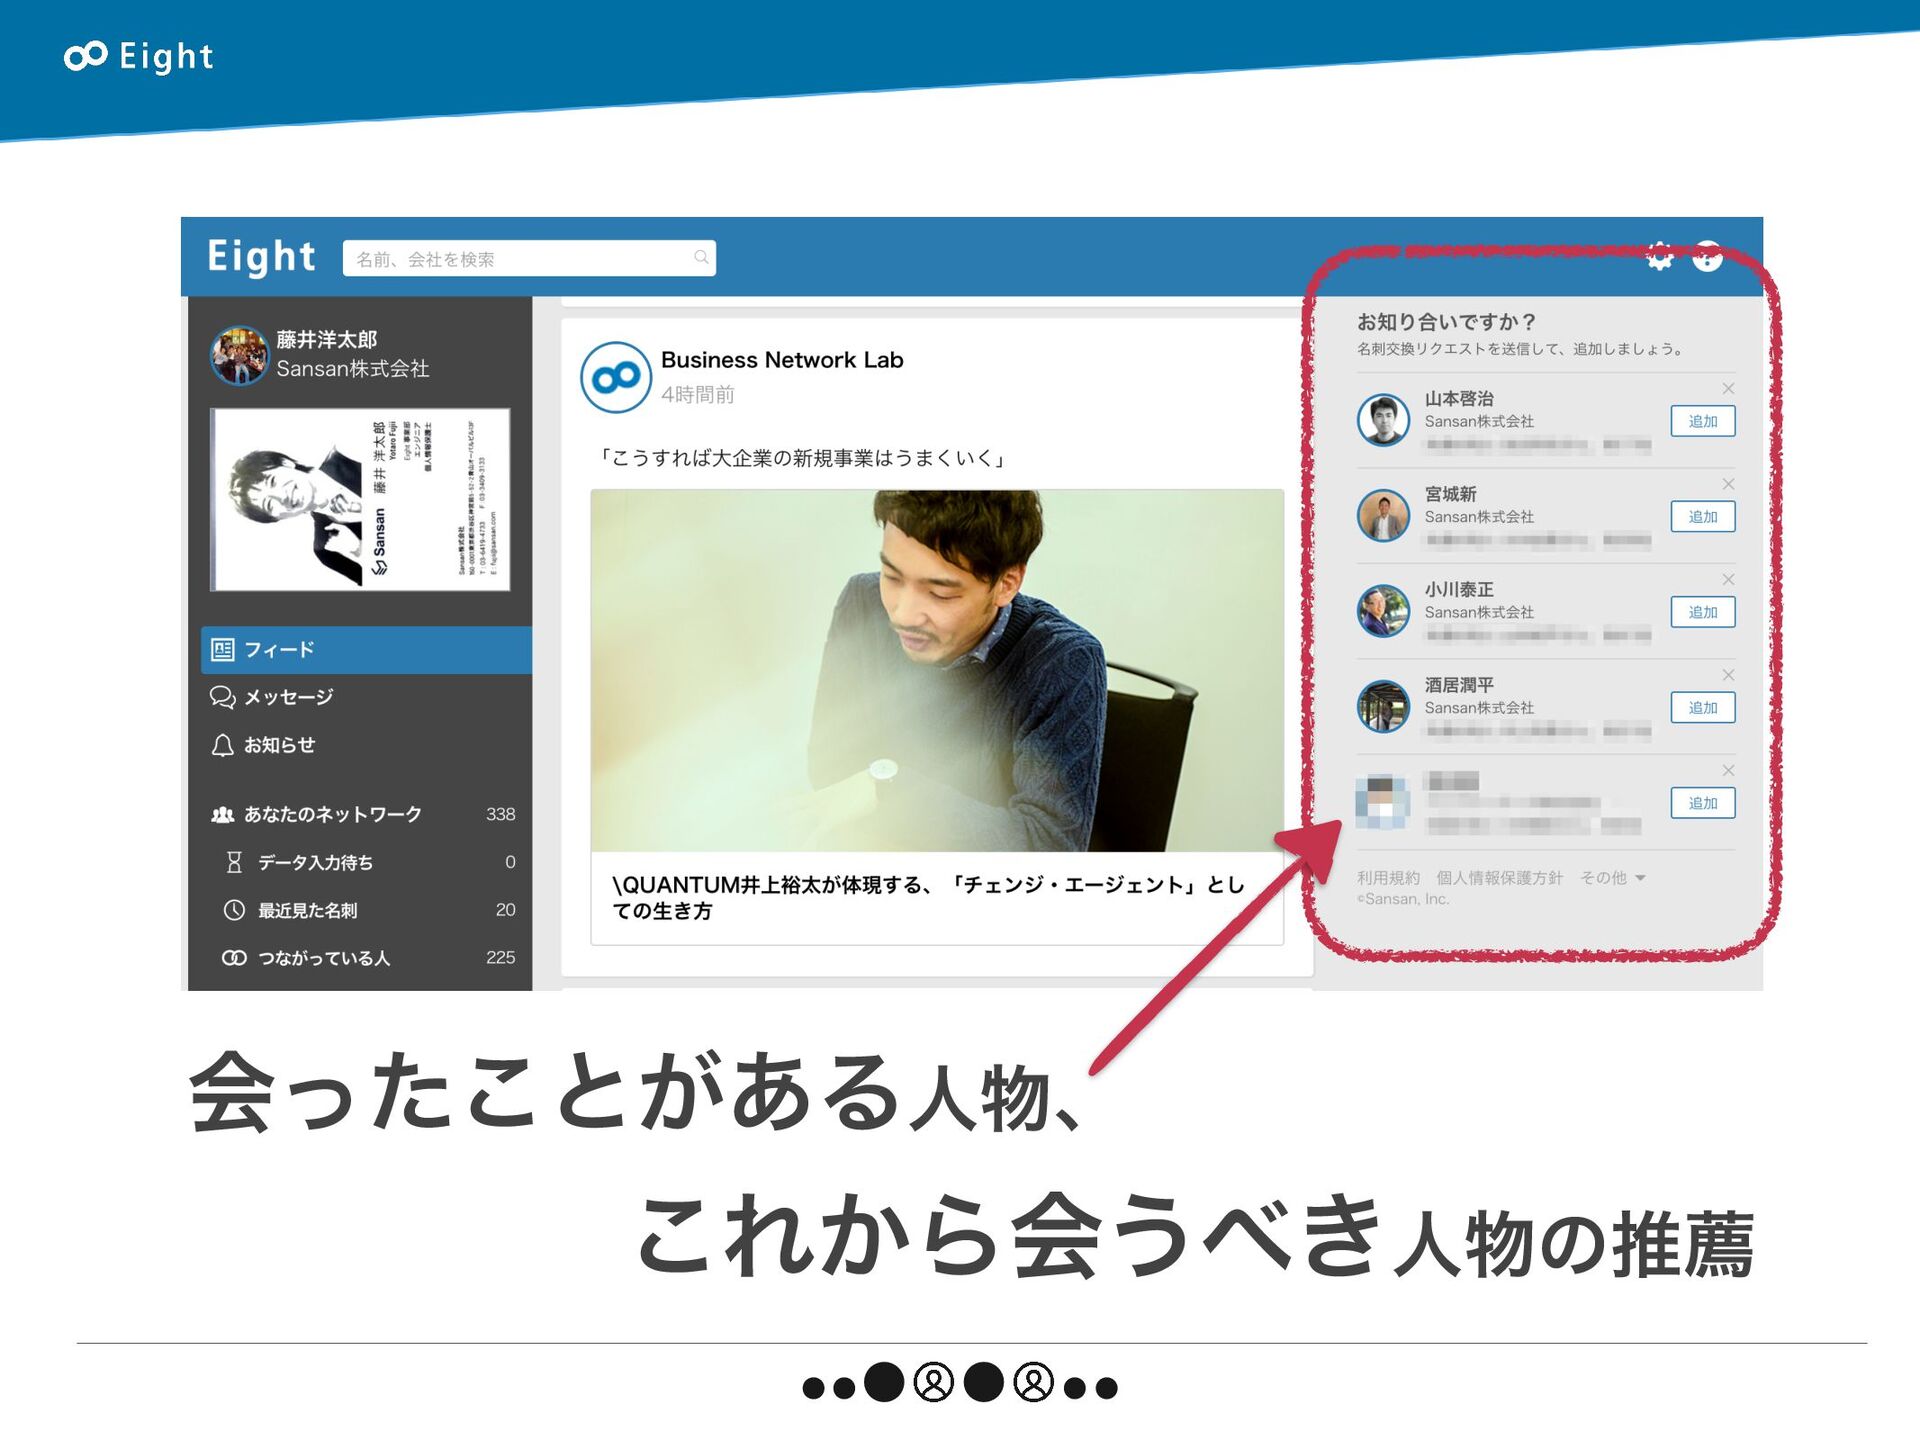1920x1440 pixels.
Task: Click the Eight logo in slide banner
Action: pyautogui.click(x=139, y=56)
